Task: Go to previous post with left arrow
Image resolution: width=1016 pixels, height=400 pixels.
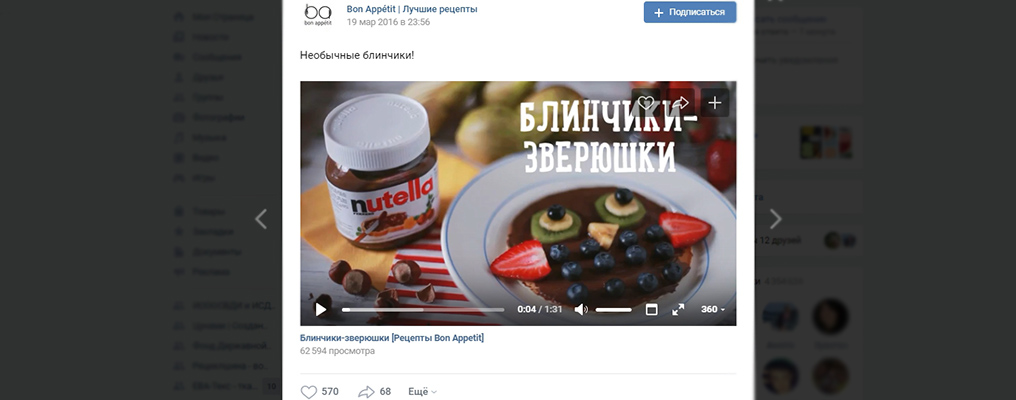Action: pos(261,219)
